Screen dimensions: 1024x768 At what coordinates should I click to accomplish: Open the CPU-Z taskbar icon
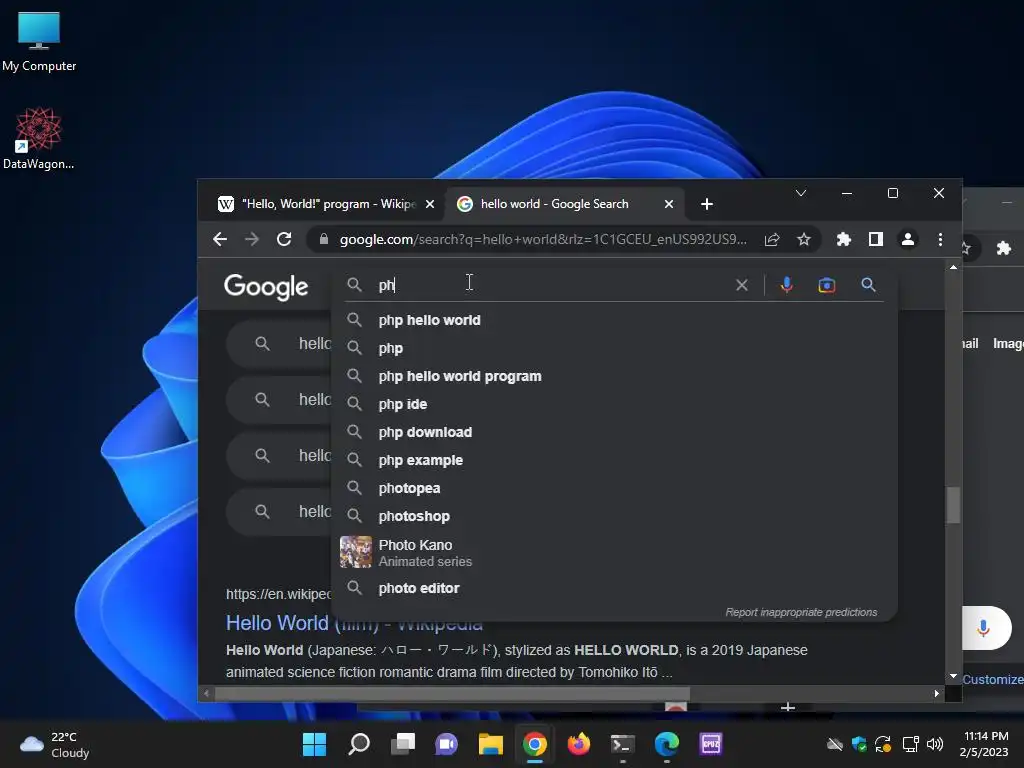pyautogui.click(x=711, y=744)
